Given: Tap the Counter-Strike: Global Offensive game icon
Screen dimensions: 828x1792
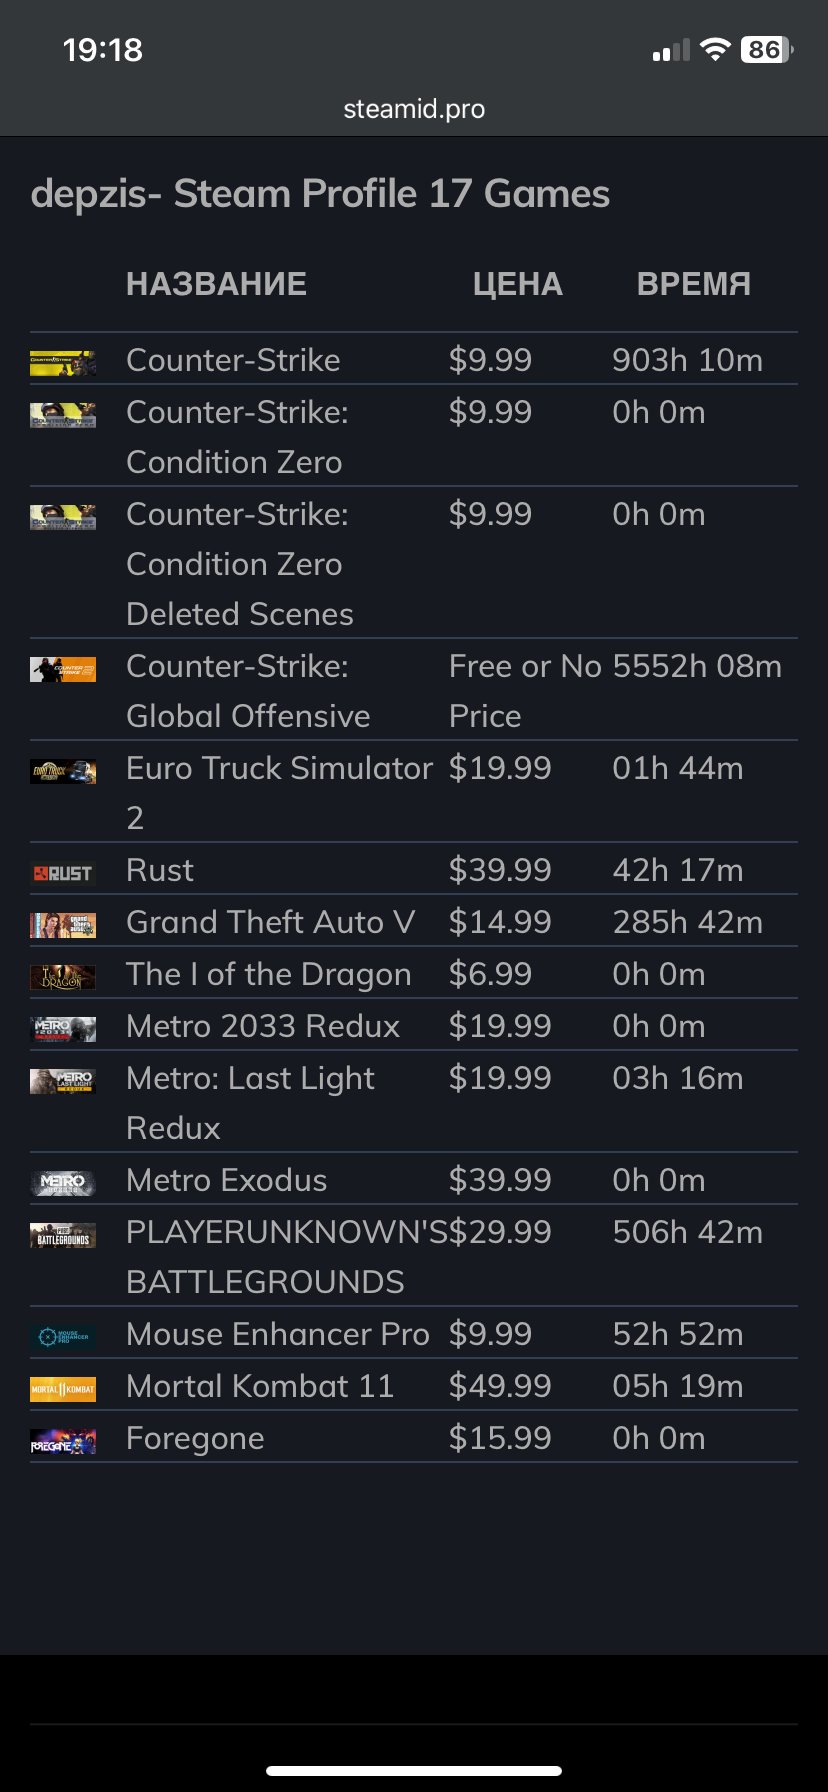Looking at the screenshot, I should coord(63,669).
